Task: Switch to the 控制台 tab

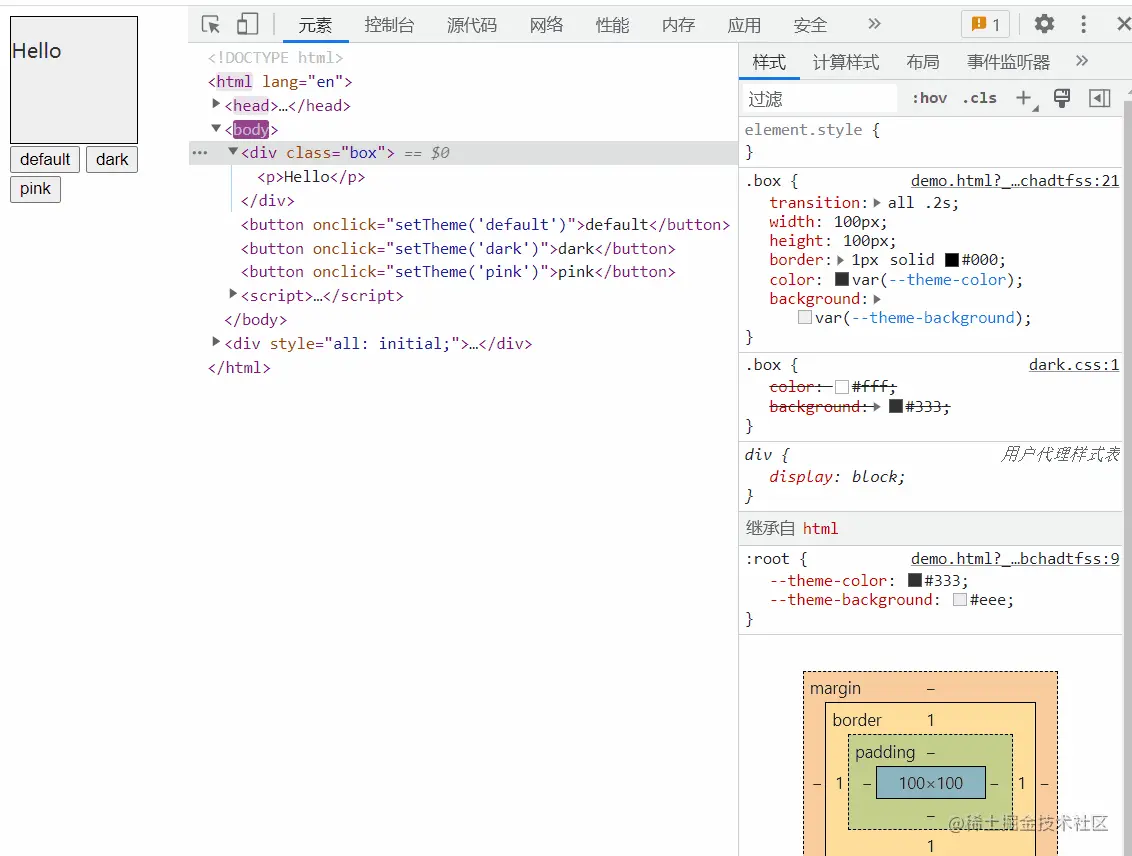Action: [x=389, y=25]
